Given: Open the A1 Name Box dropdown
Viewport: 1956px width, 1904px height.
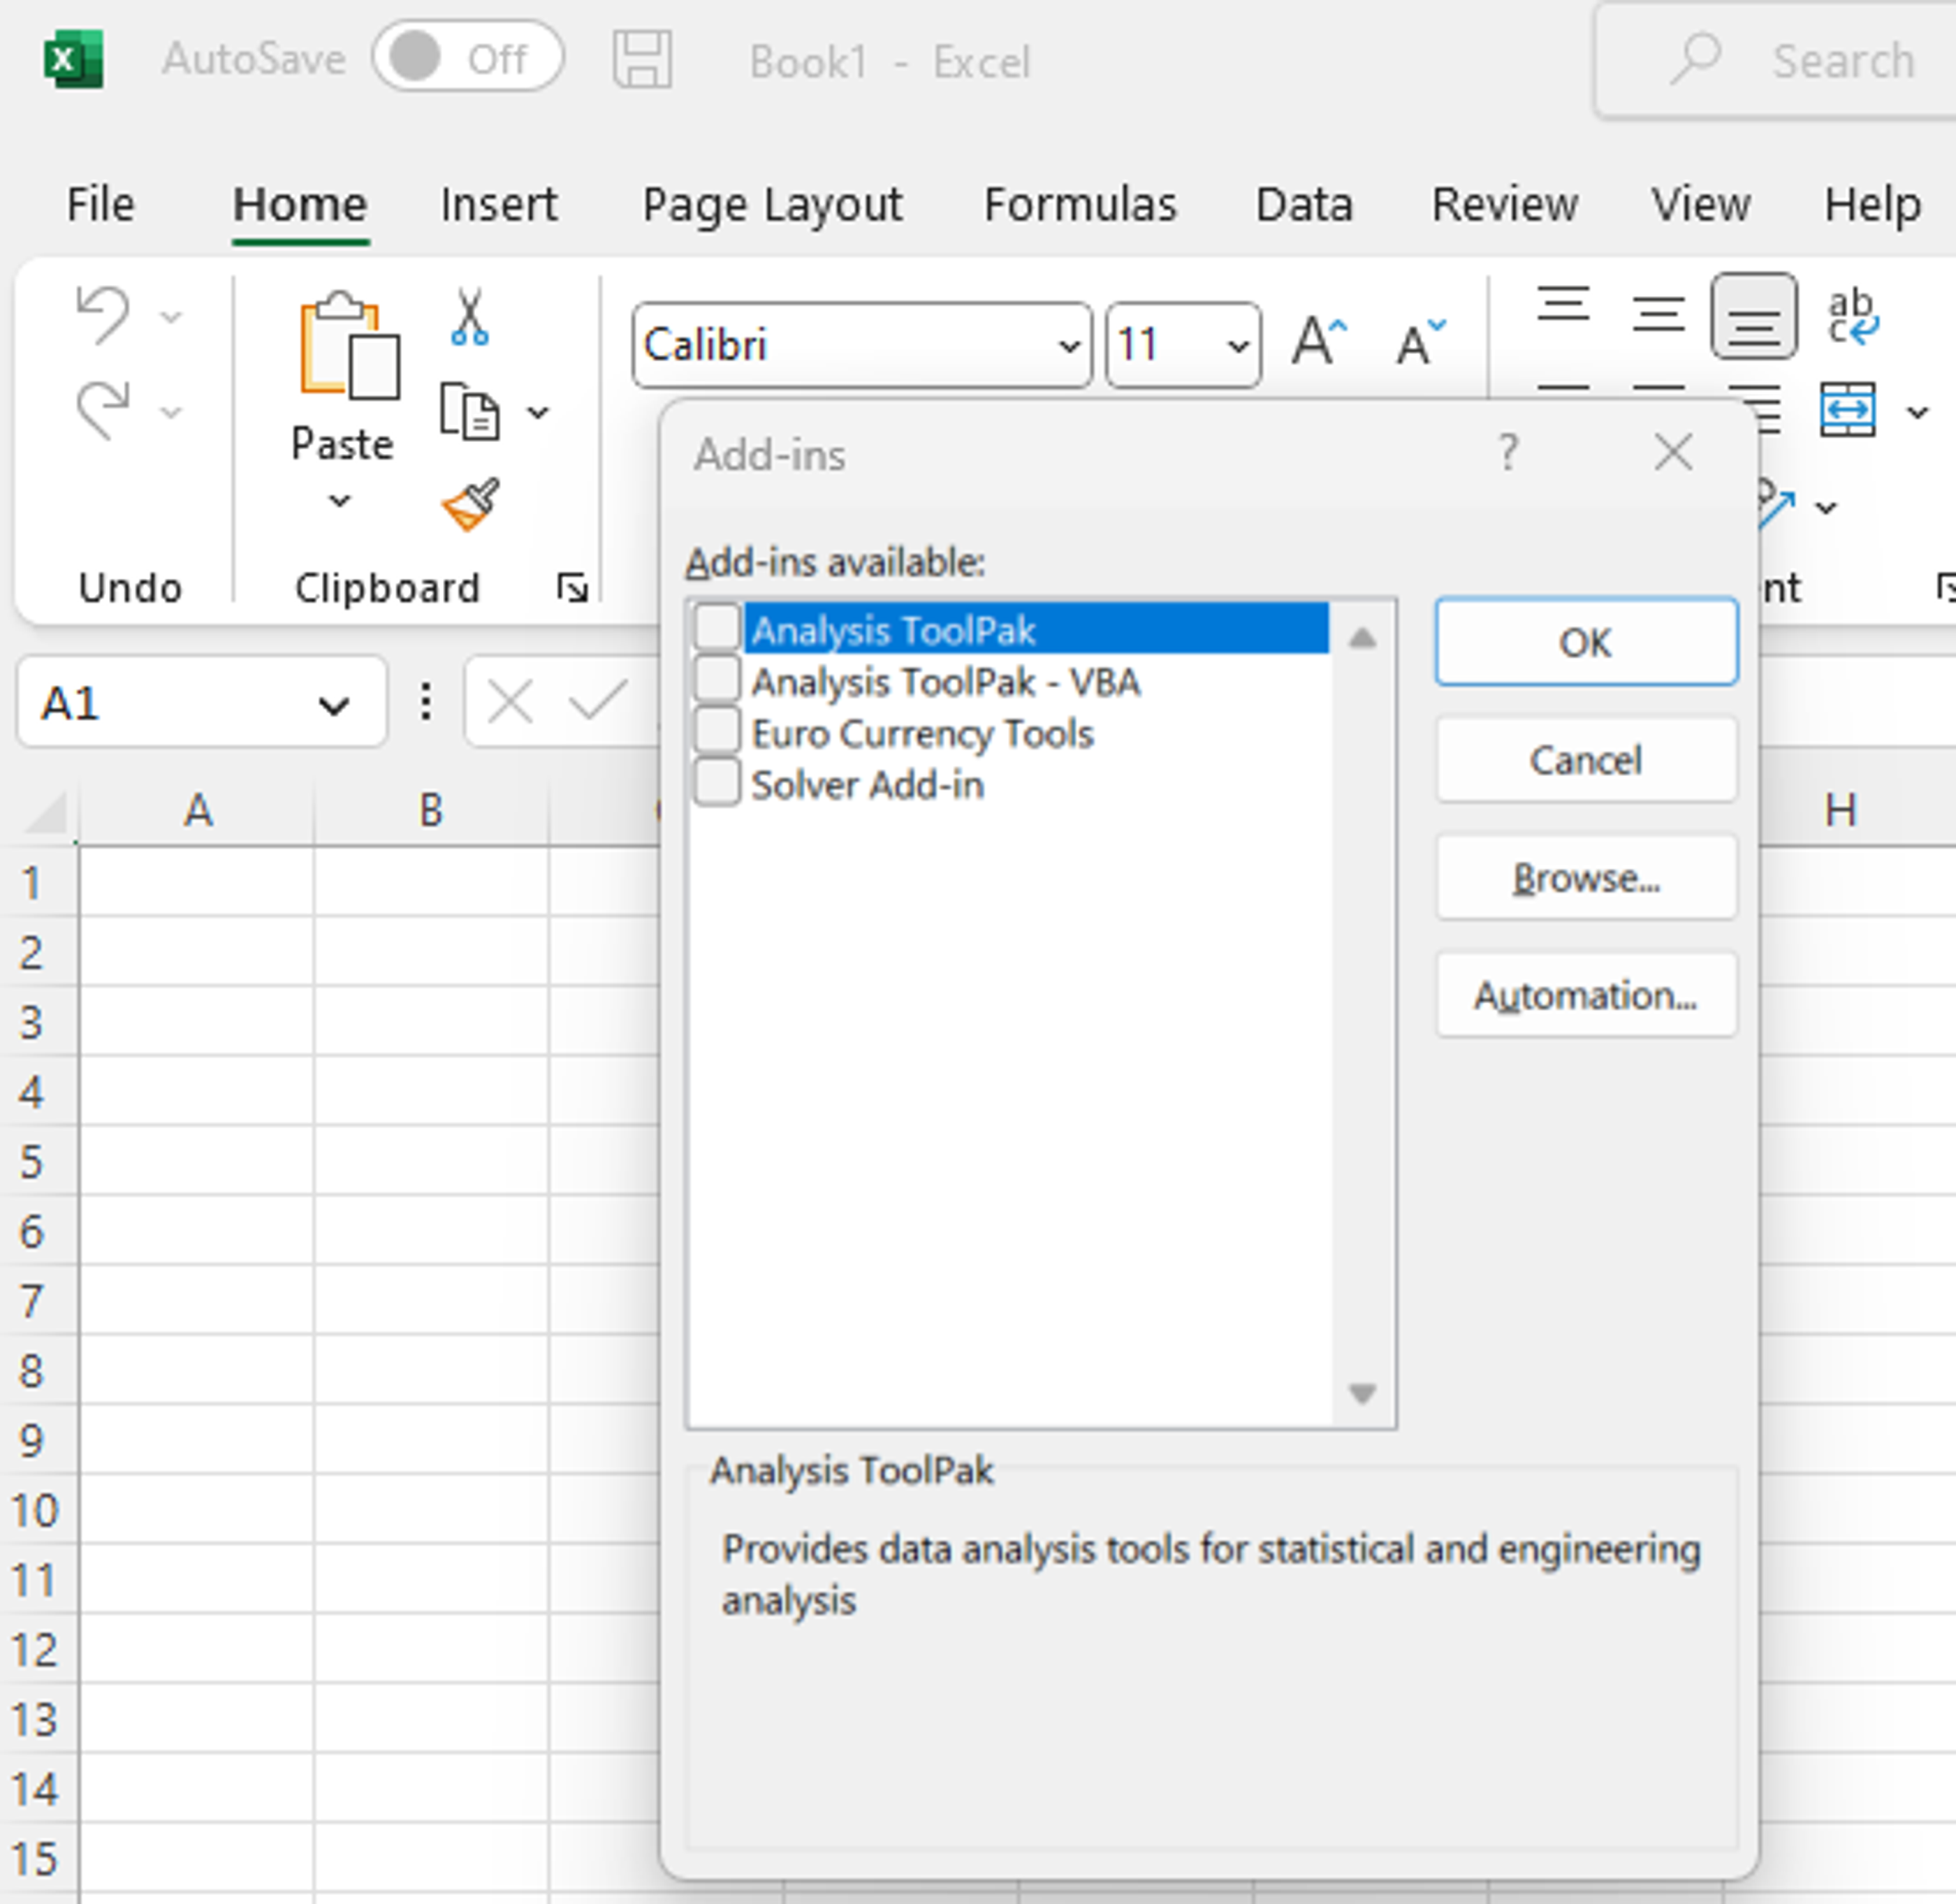Looking at the screenshot, I should tap(333, 706).
